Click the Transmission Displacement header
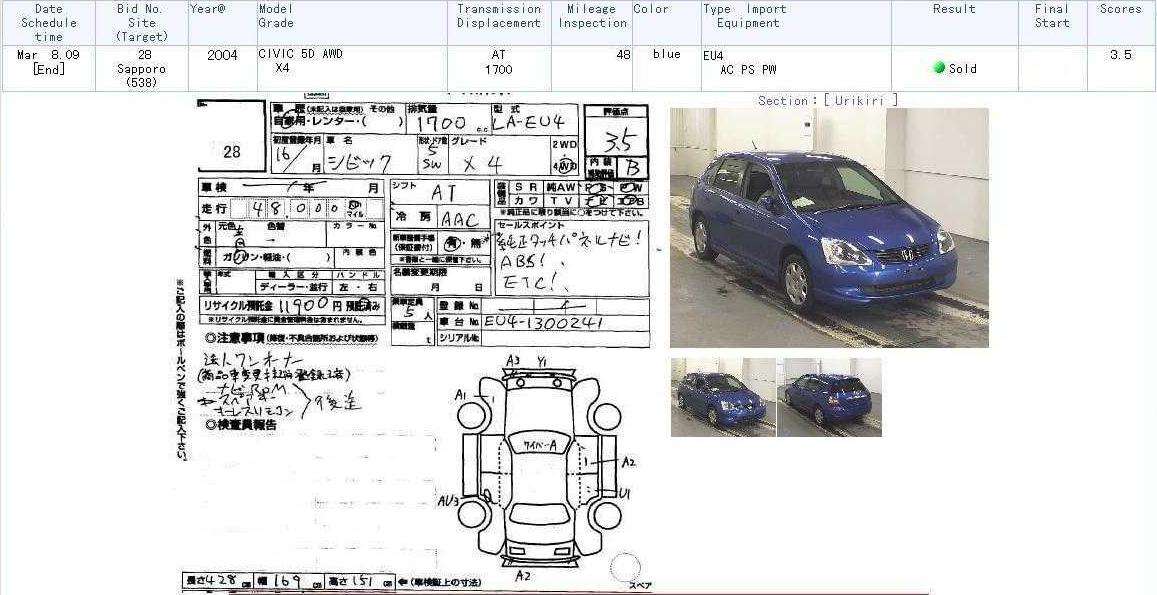Image resolution: width=1157 pixels, height=595 pixels. 499,23
